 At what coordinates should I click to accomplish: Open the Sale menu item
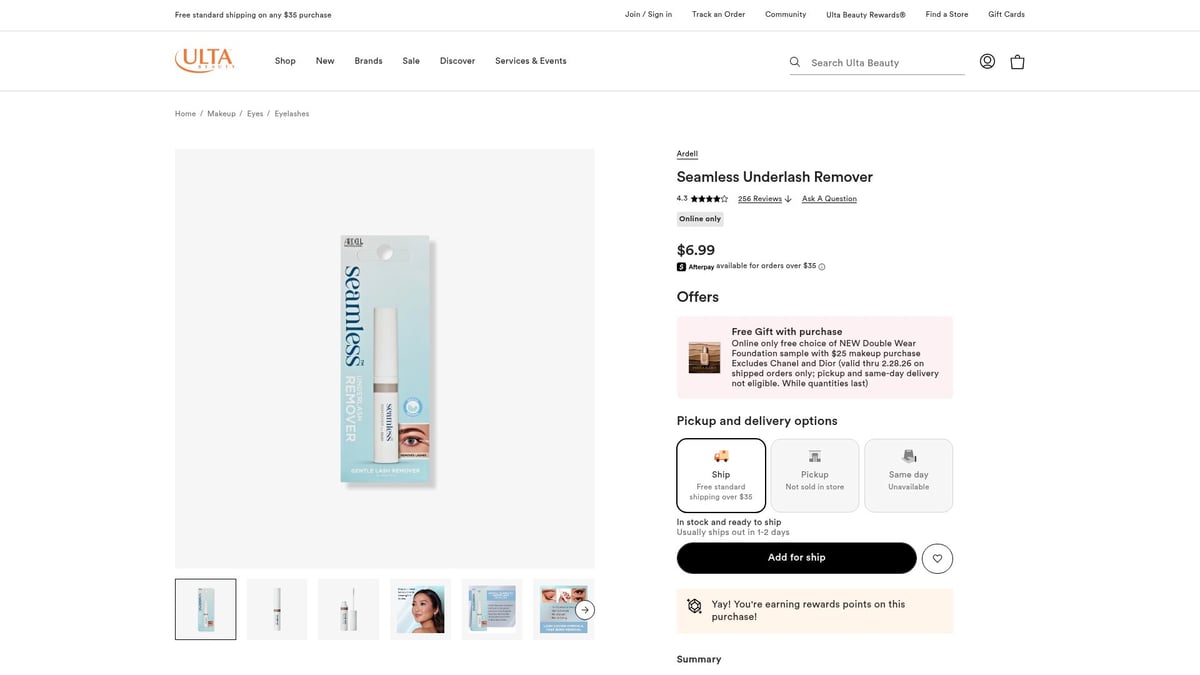click(x=411, y=61)
